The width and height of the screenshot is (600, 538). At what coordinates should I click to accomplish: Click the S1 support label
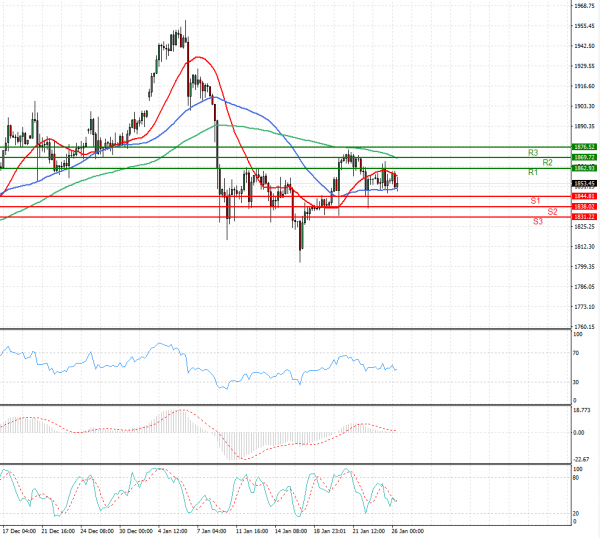[535, 201]
